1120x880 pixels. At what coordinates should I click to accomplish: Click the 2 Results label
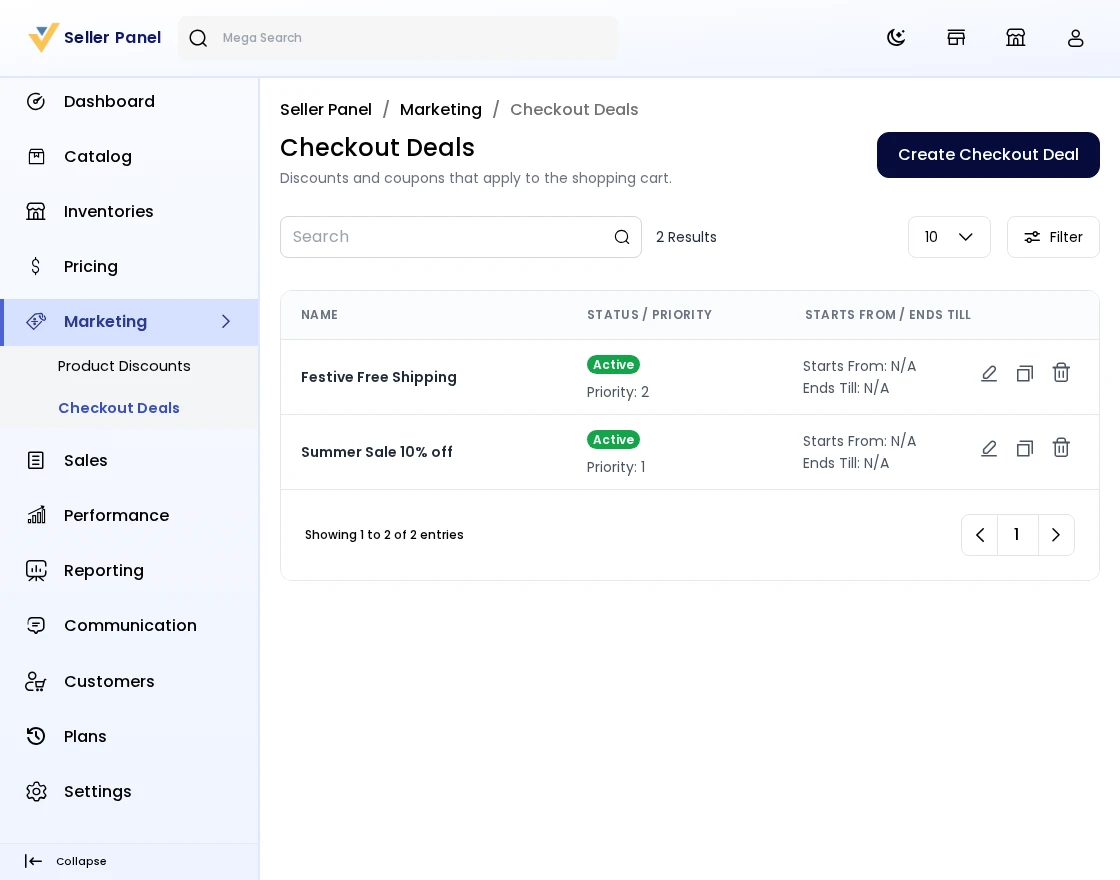[686, 237]
